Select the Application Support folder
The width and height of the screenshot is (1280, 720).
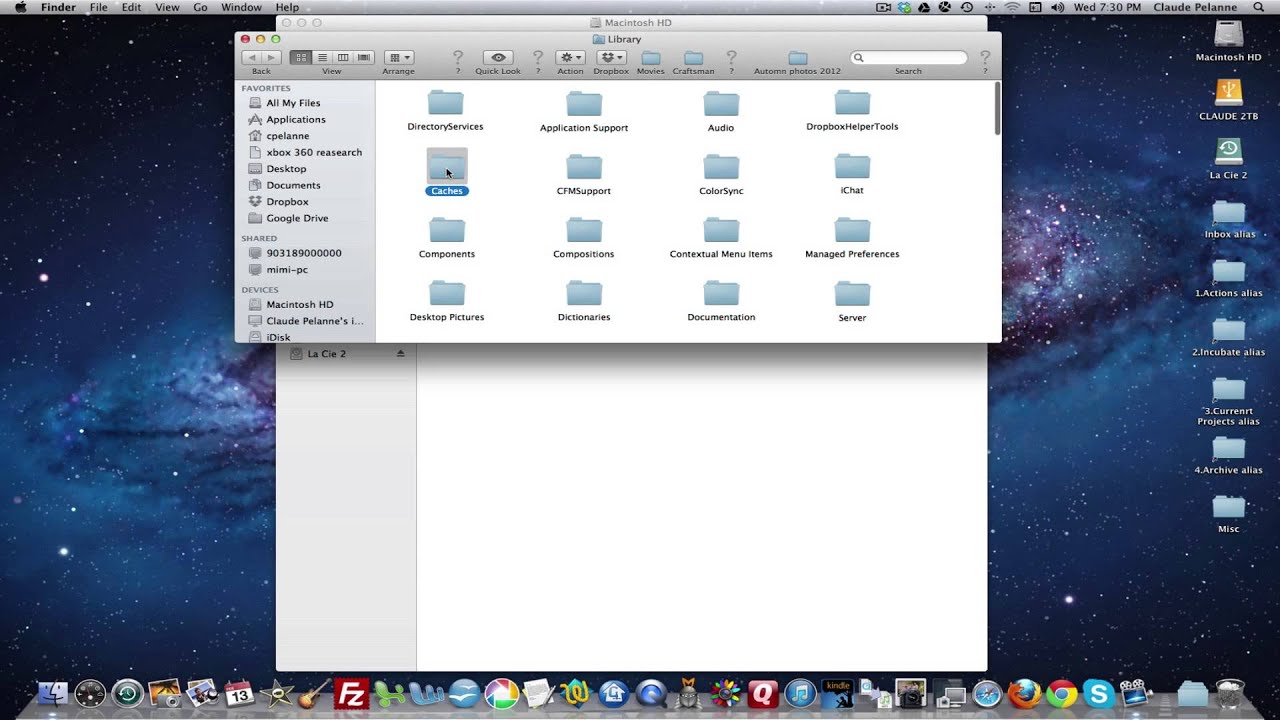584,111
